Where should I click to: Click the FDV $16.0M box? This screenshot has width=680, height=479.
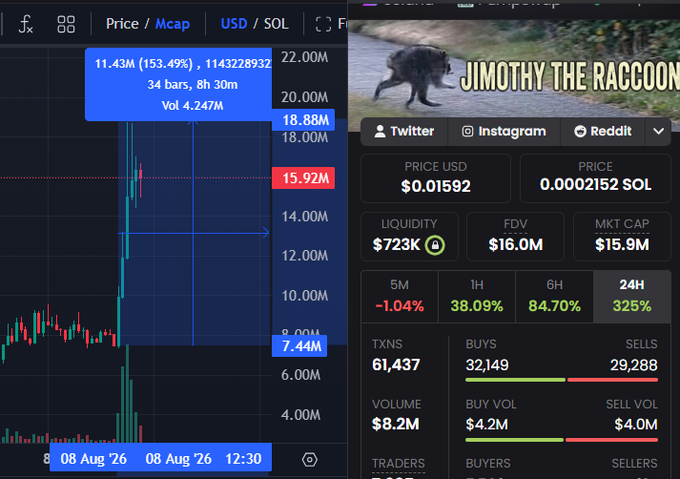[515, 237]
